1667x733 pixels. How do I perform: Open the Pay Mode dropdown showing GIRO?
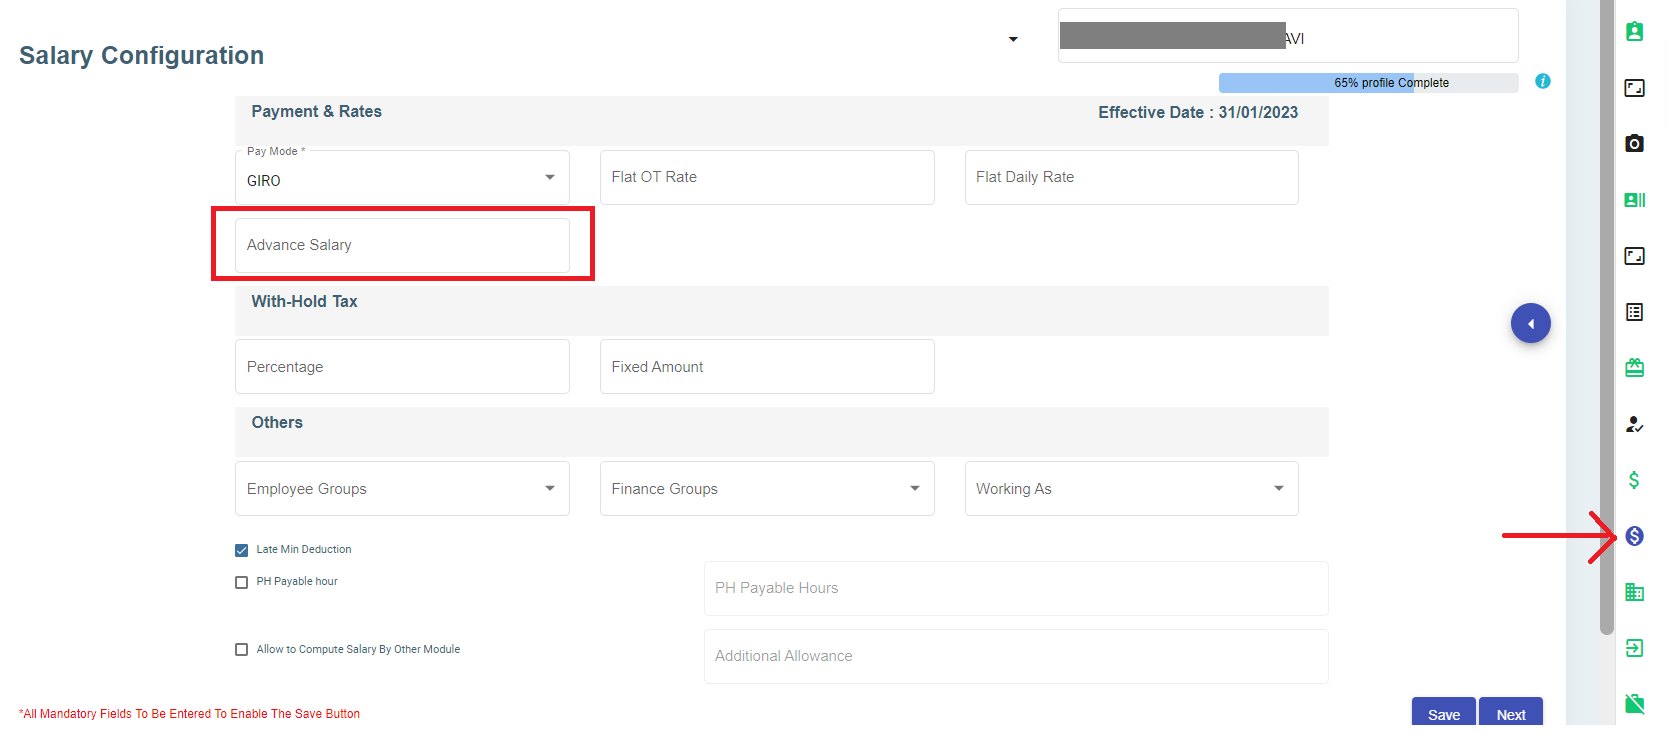(402, 179)
